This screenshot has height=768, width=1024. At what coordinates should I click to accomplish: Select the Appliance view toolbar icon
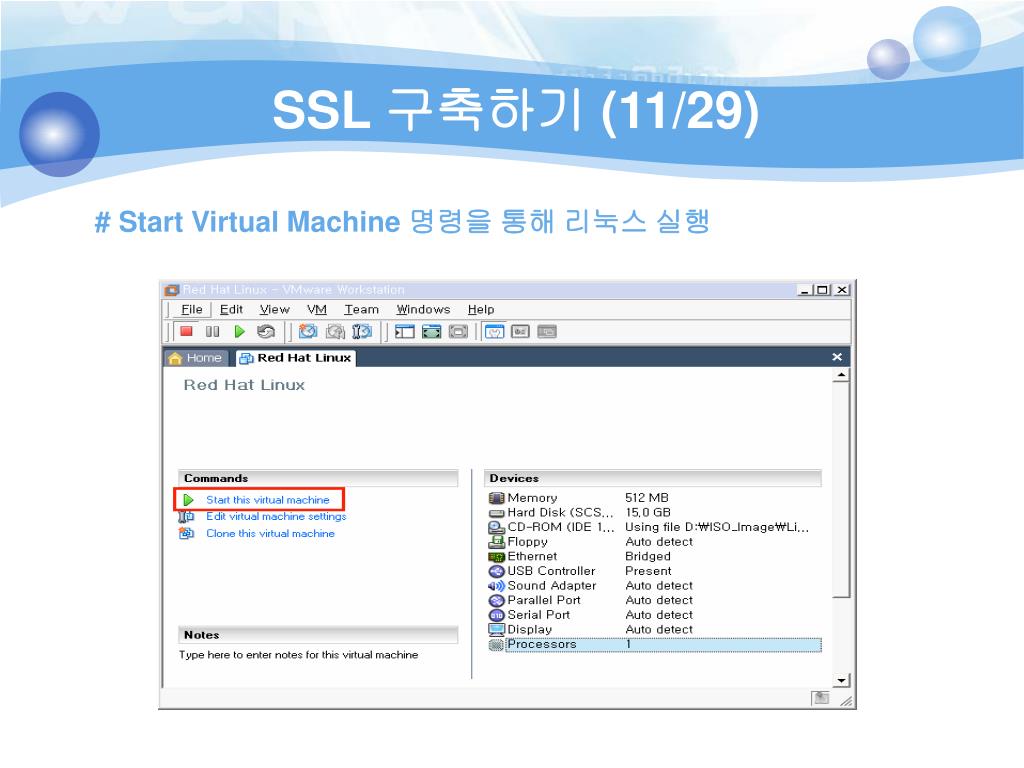click(520, 332)
